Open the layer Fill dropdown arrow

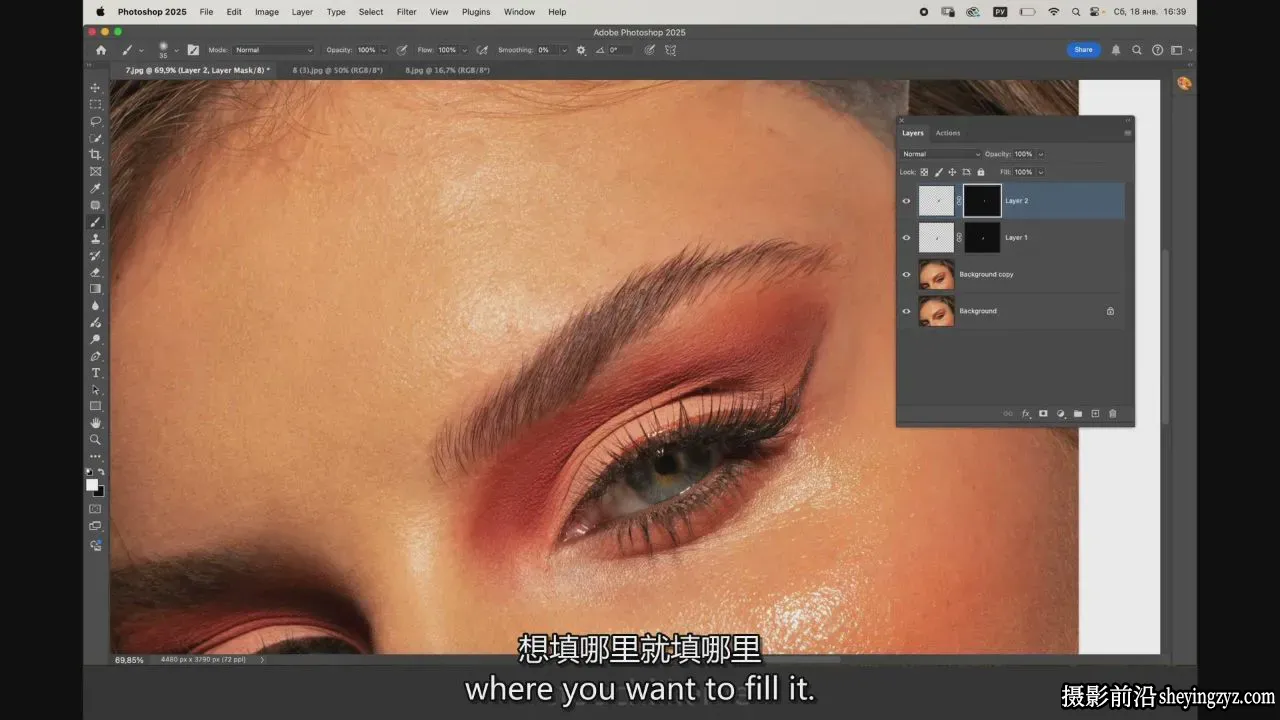[x=1041, y=172]
